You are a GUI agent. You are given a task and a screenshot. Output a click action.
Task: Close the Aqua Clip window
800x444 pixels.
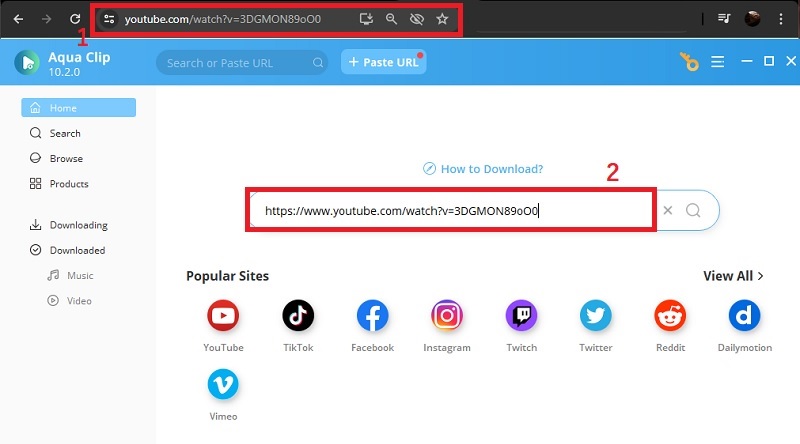click(x=791, y=61)
